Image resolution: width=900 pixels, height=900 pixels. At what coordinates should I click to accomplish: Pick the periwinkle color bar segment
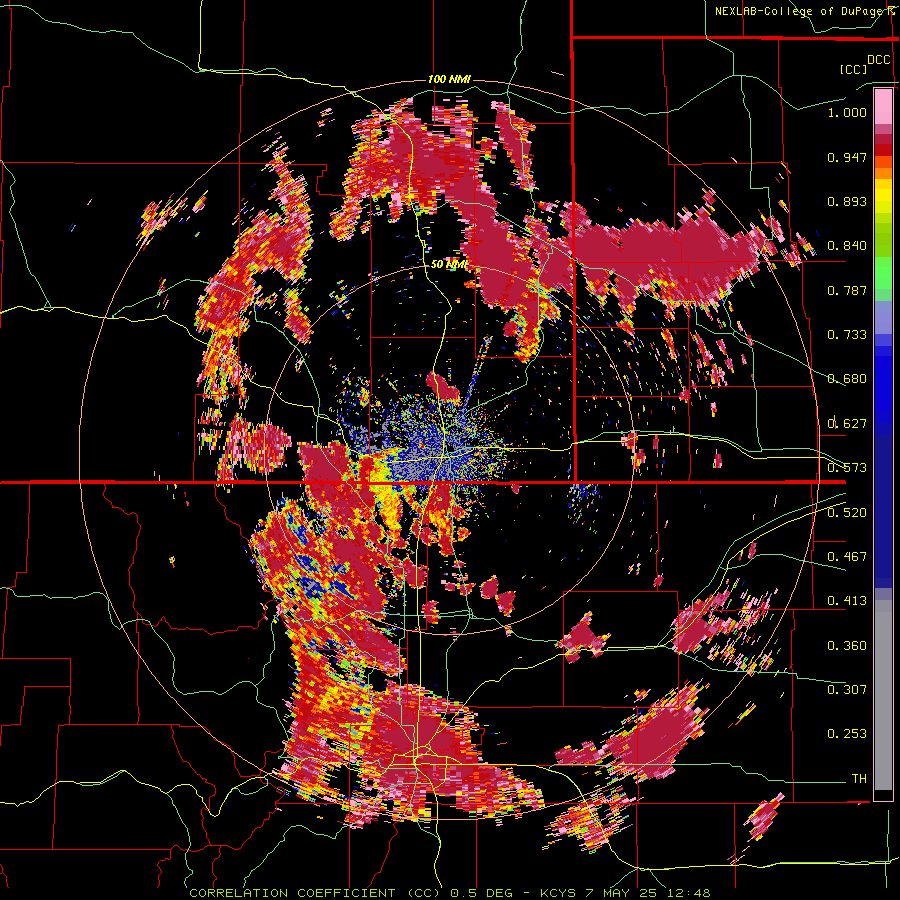tap(883, 317)
